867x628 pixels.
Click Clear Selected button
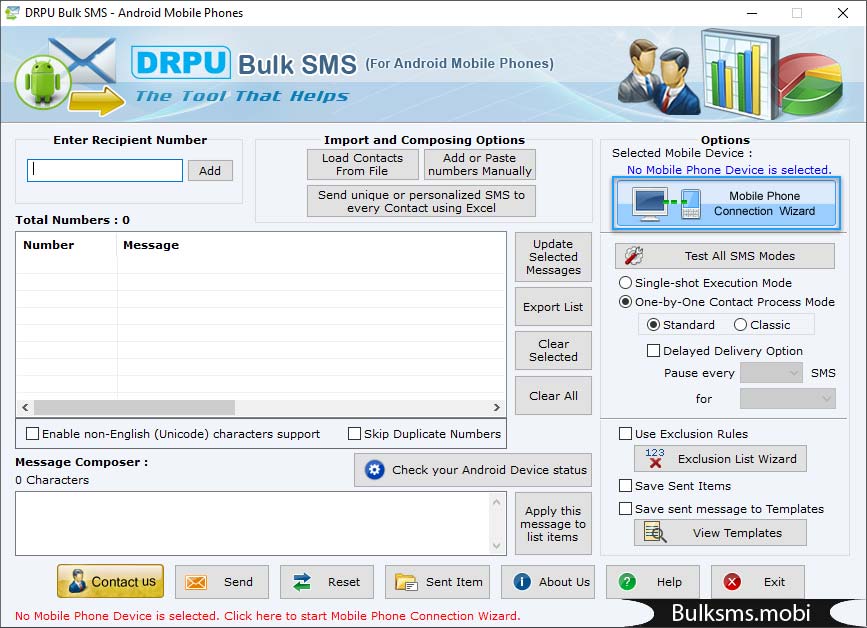553,350
